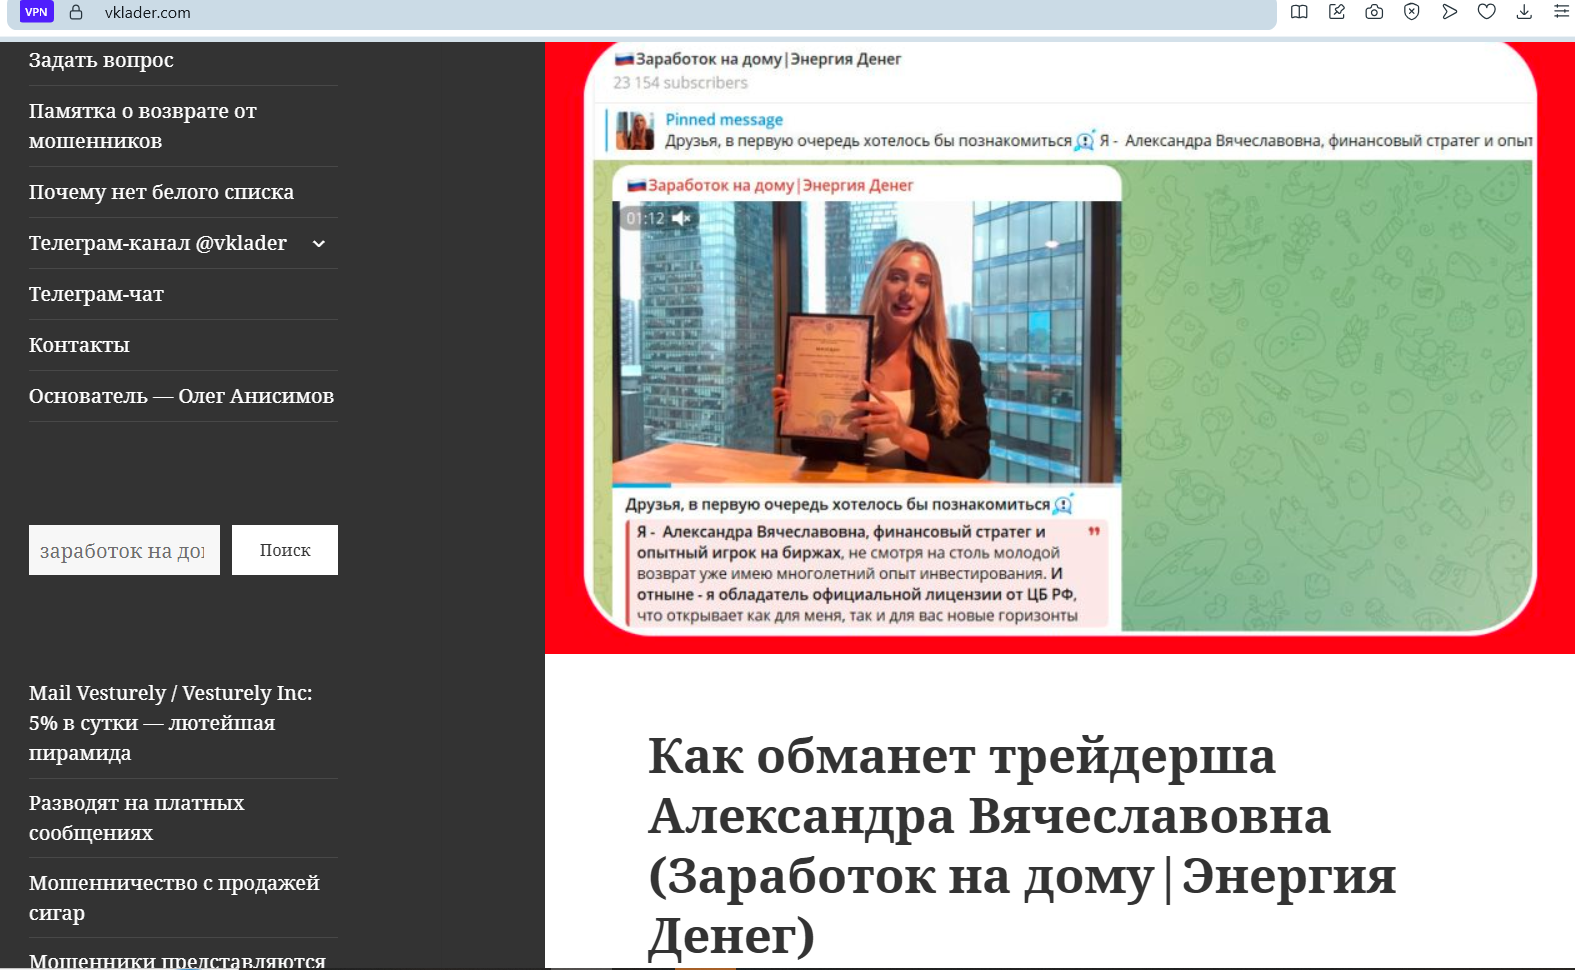Open the downloads icon
Image resolution: width=1575 pixels, height=970 pixels.
(1524, 12)
